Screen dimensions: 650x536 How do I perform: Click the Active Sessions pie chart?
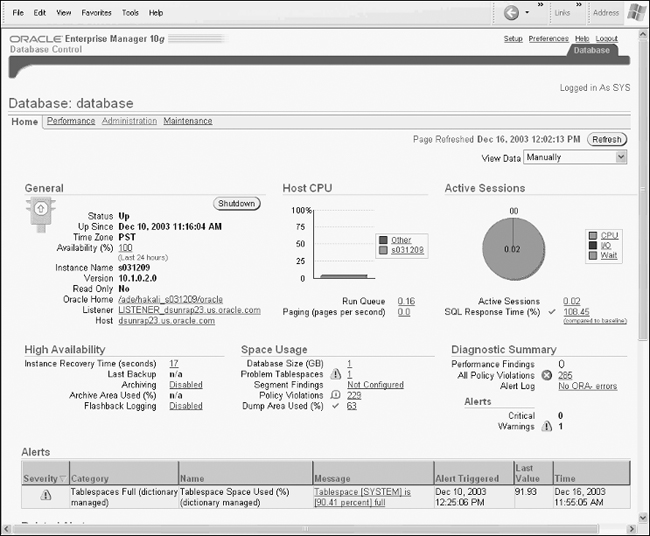click(514, 249)
